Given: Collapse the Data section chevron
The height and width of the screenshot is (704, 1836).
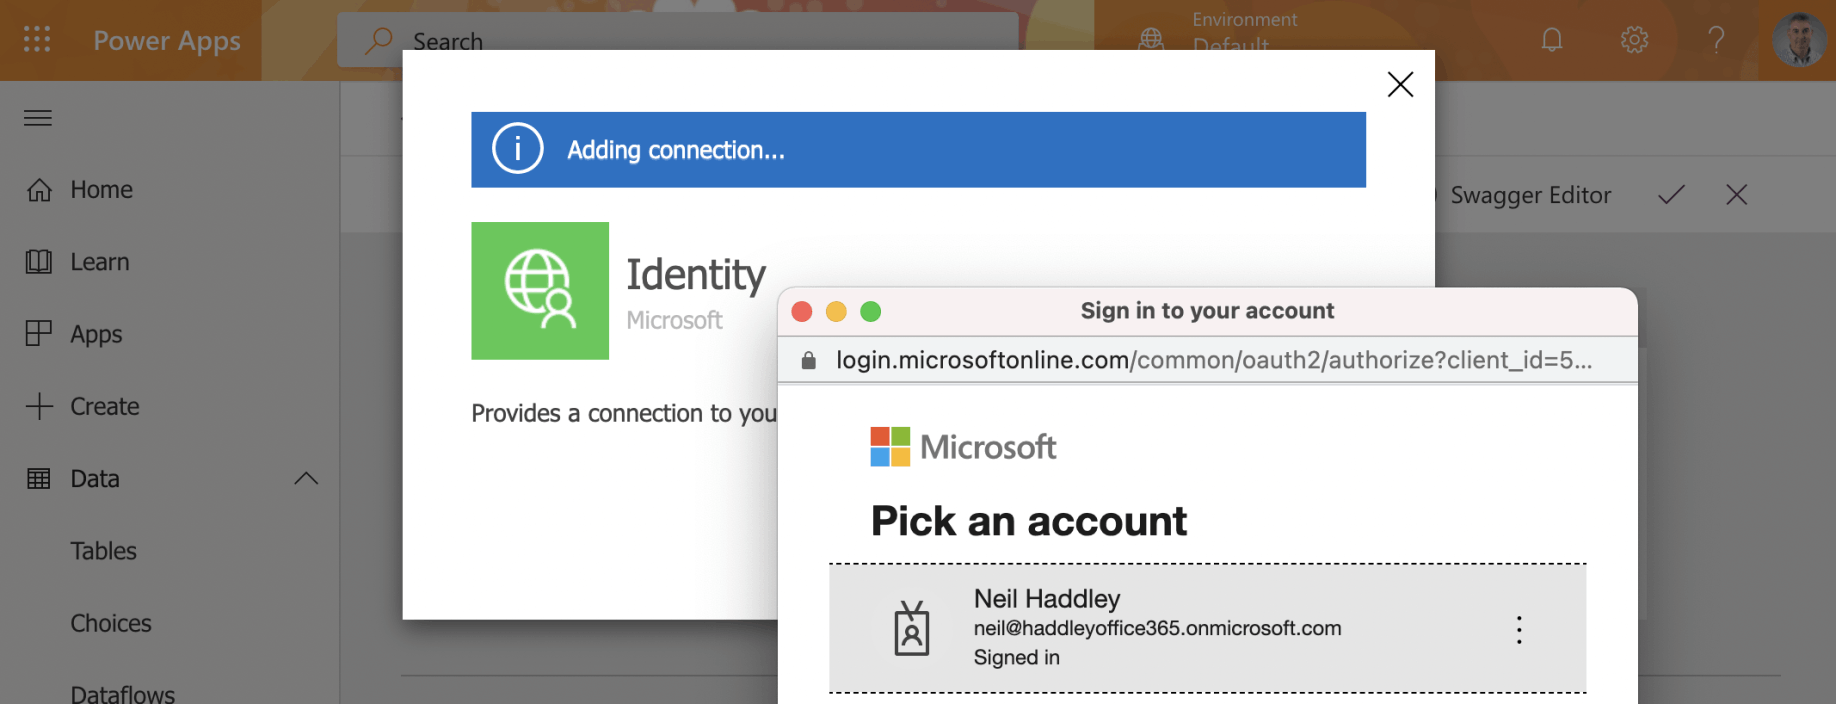Looking at the screenshot, I should 307,479.
